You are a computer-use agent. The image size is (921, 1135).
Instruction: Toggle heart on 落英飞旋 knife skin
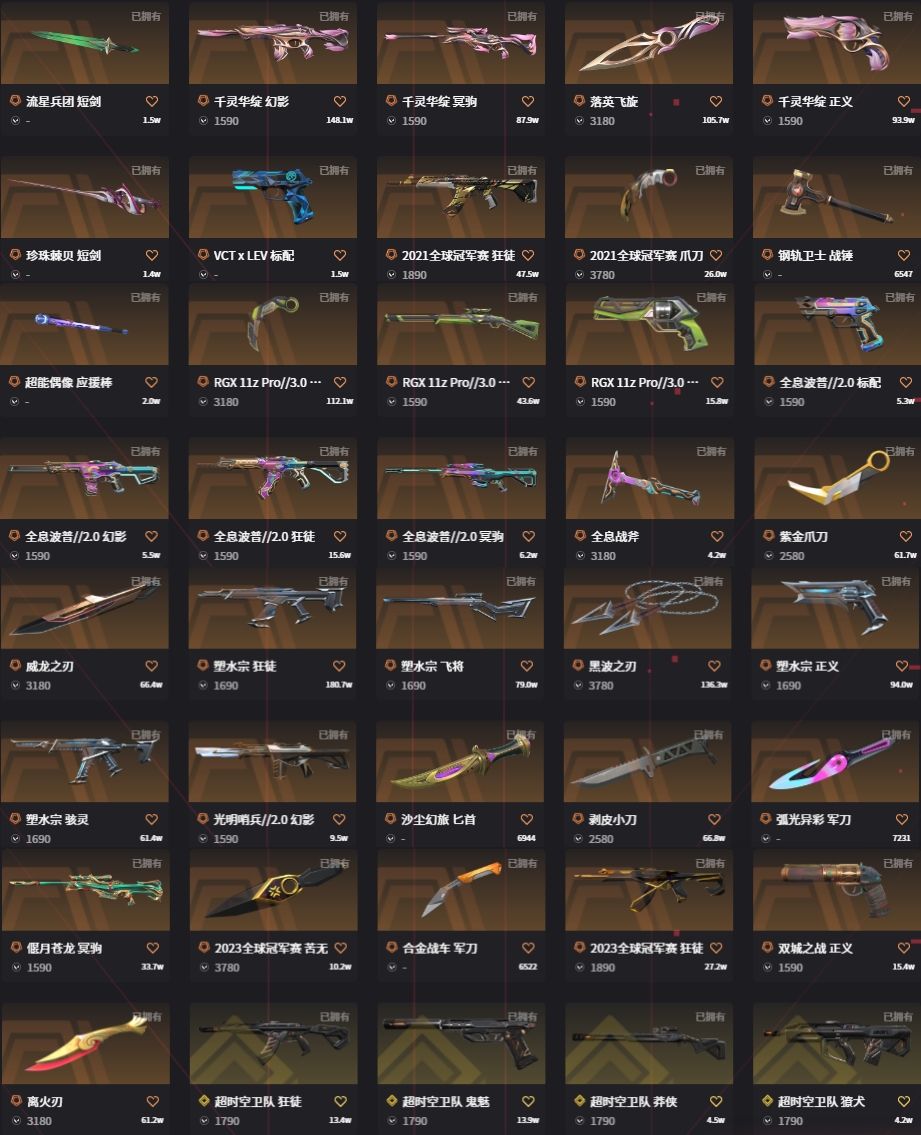tap(715, 101)
